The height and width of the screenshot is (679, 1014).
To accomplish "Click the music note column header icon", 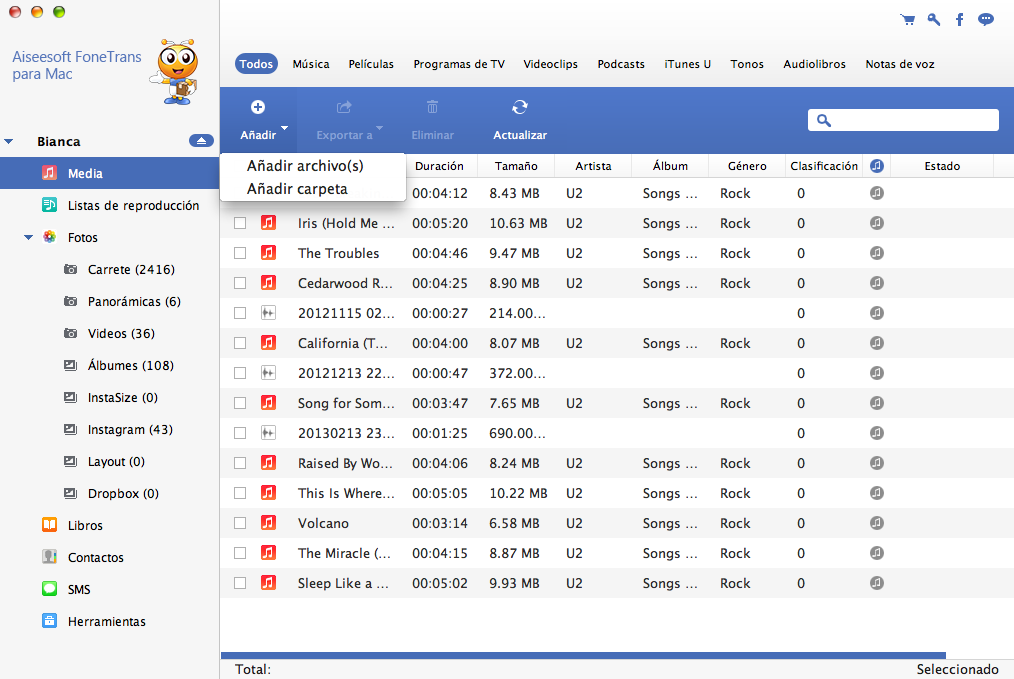I will (x=877, y=166).
